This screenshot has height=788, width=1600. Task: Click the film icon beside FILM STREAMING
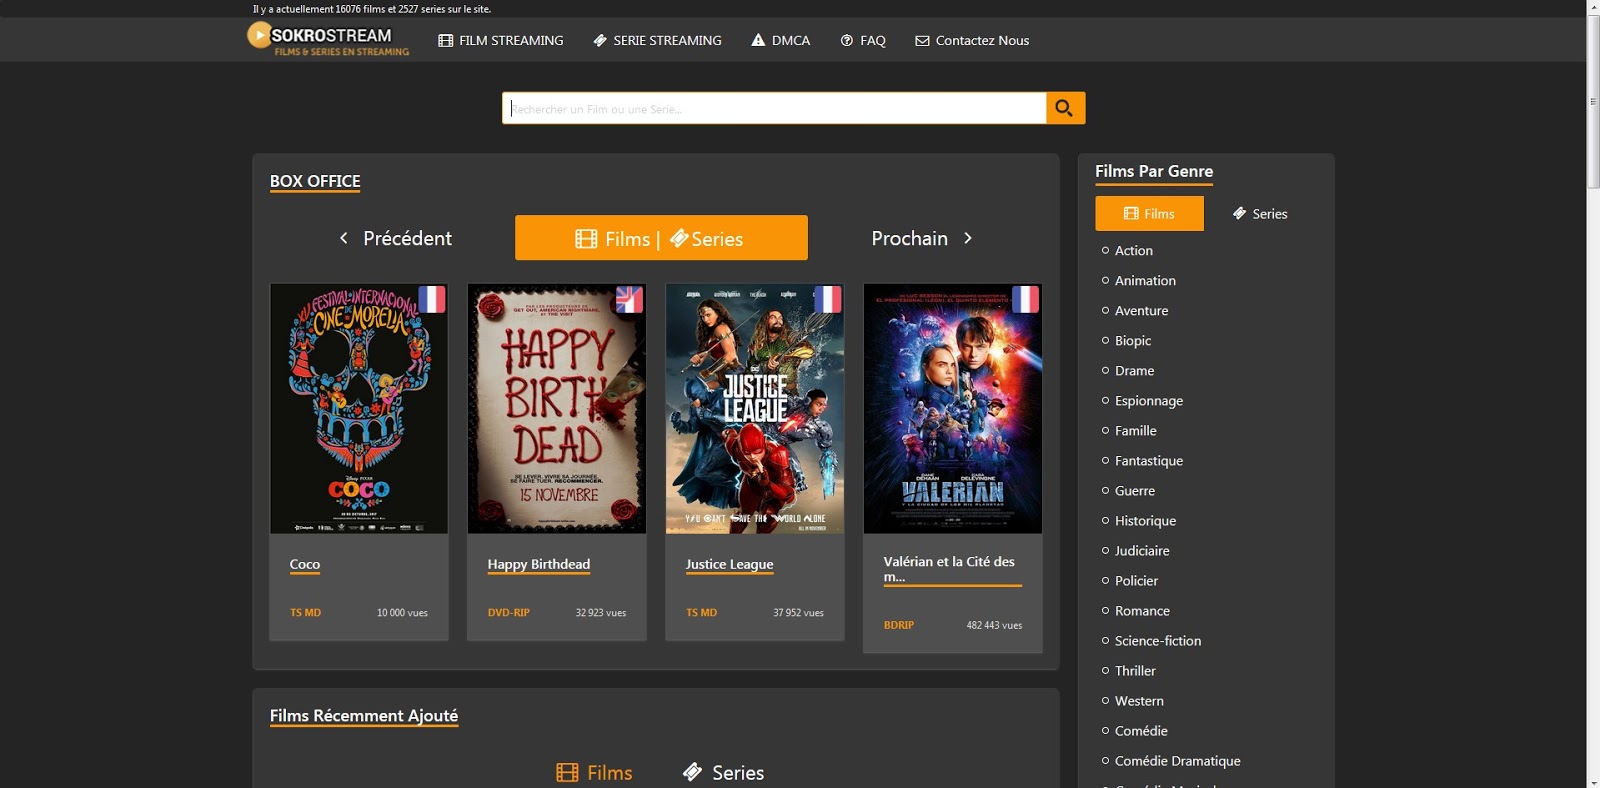446,41
